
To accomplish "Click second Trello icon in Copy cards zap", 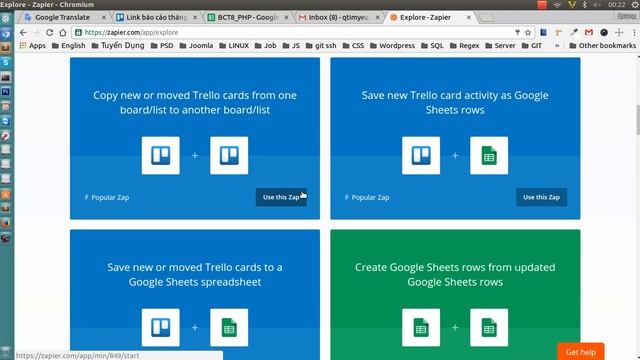I will click(x=229, y=156).
